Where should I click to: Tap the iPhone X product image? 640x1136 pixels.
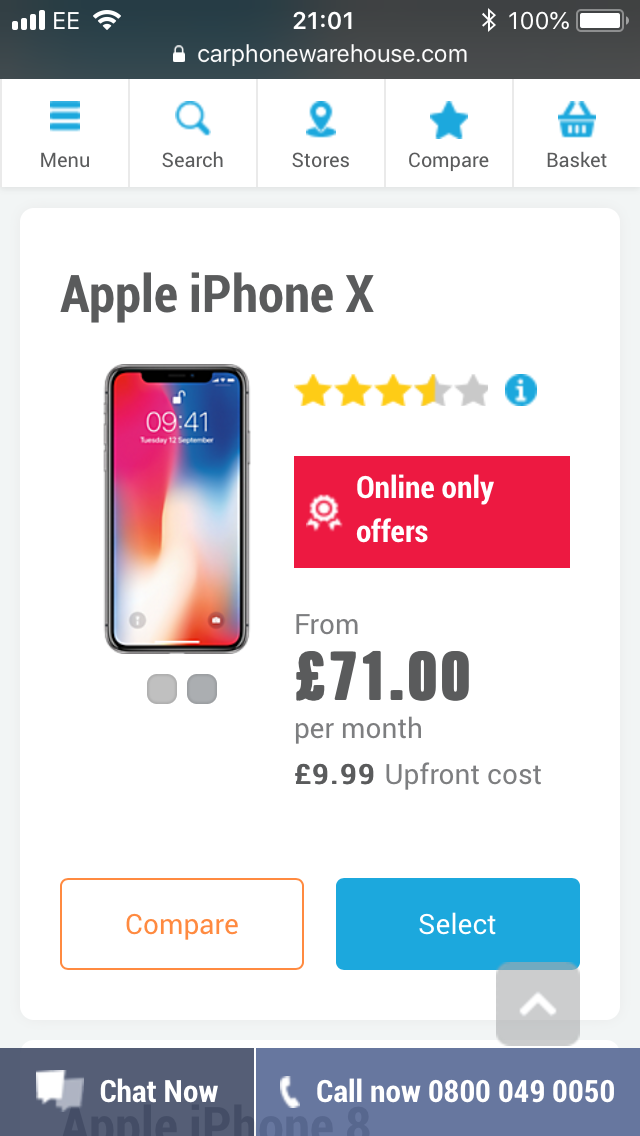click(177, 509)
